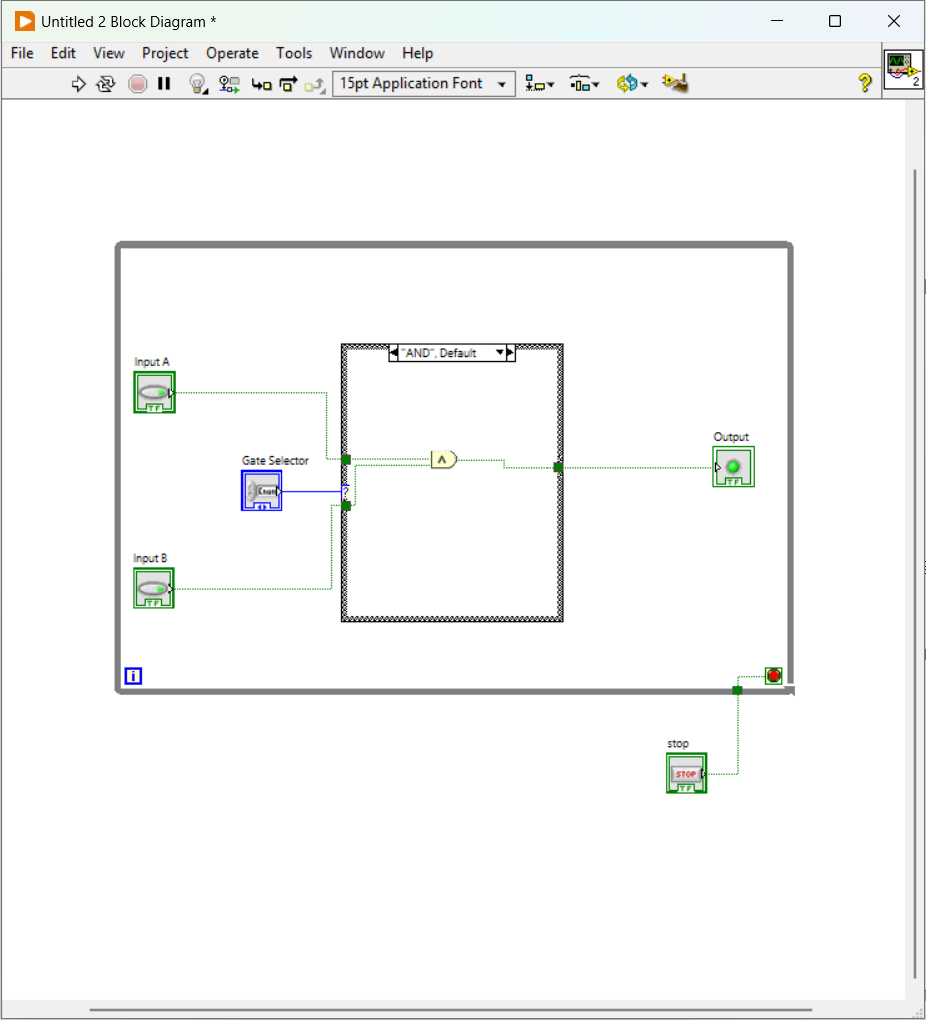The height and width of the screenshot is (1020, 926).
Task: Click the VI connector pane icon
Action: tap(903, 70)
